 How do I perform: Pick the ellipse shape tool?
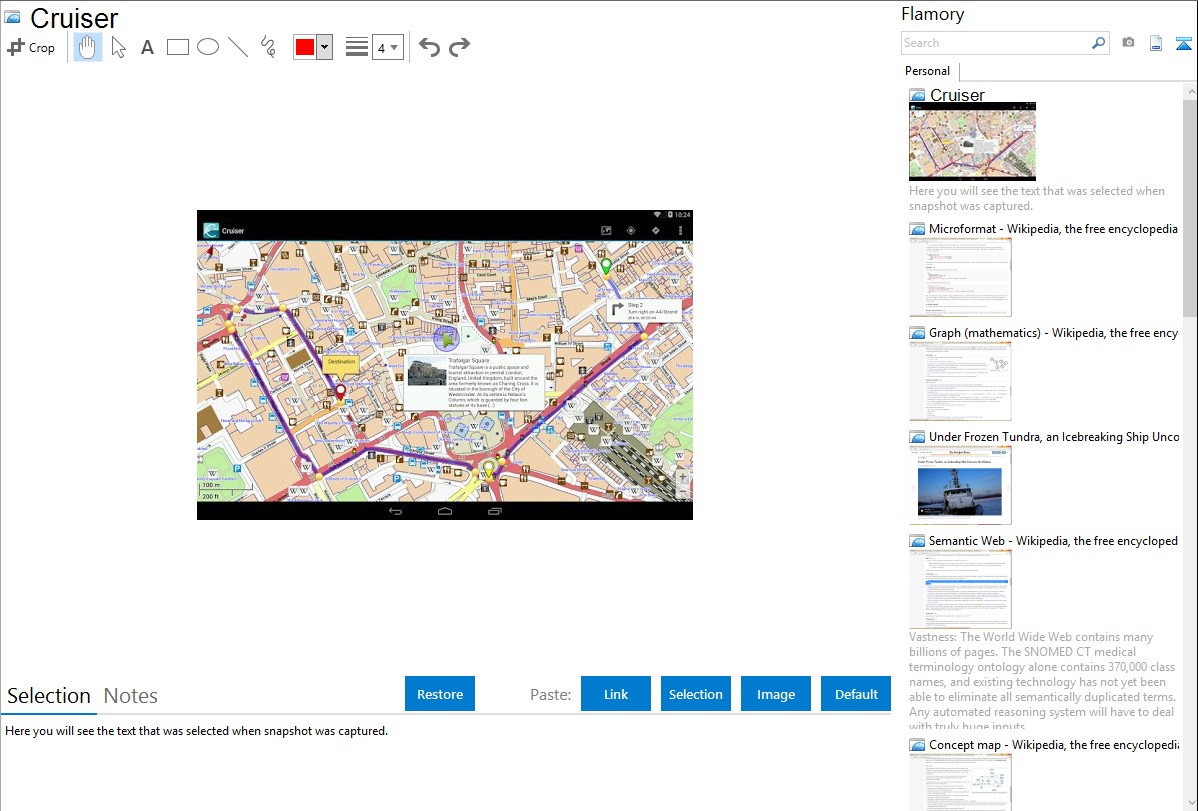pos(208,47)
